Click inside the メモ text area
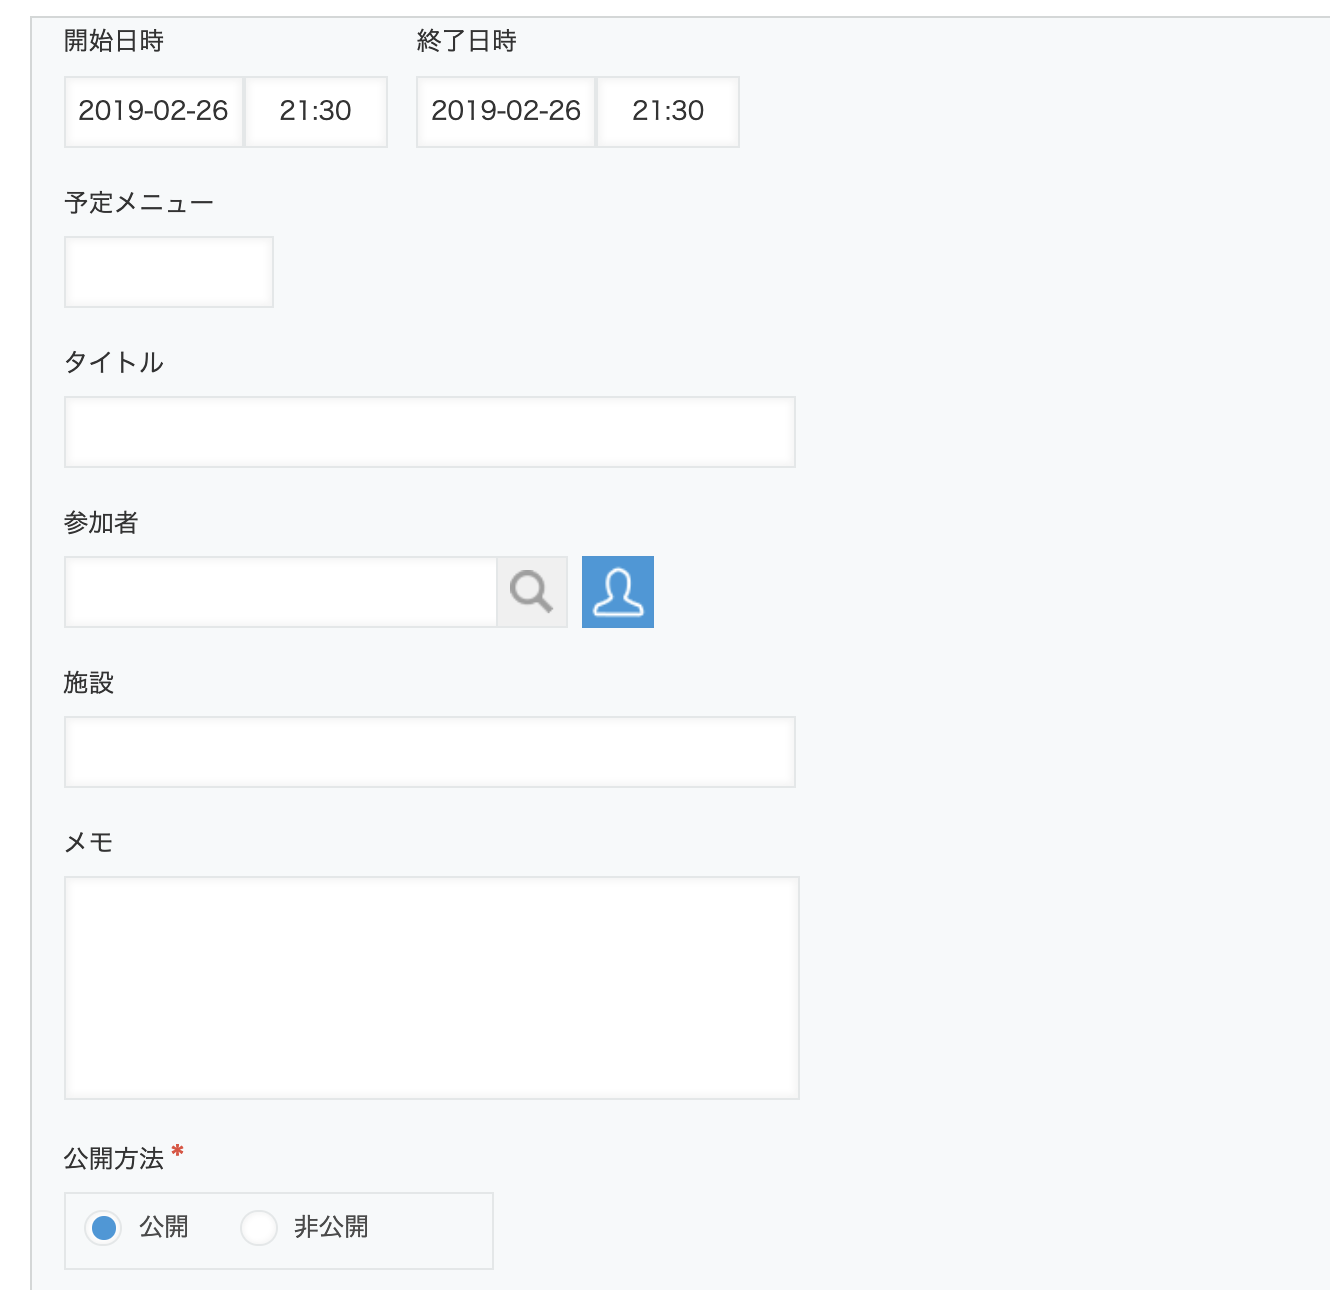This screenshot has width=1330, height=1290. [x=430, y=990]
